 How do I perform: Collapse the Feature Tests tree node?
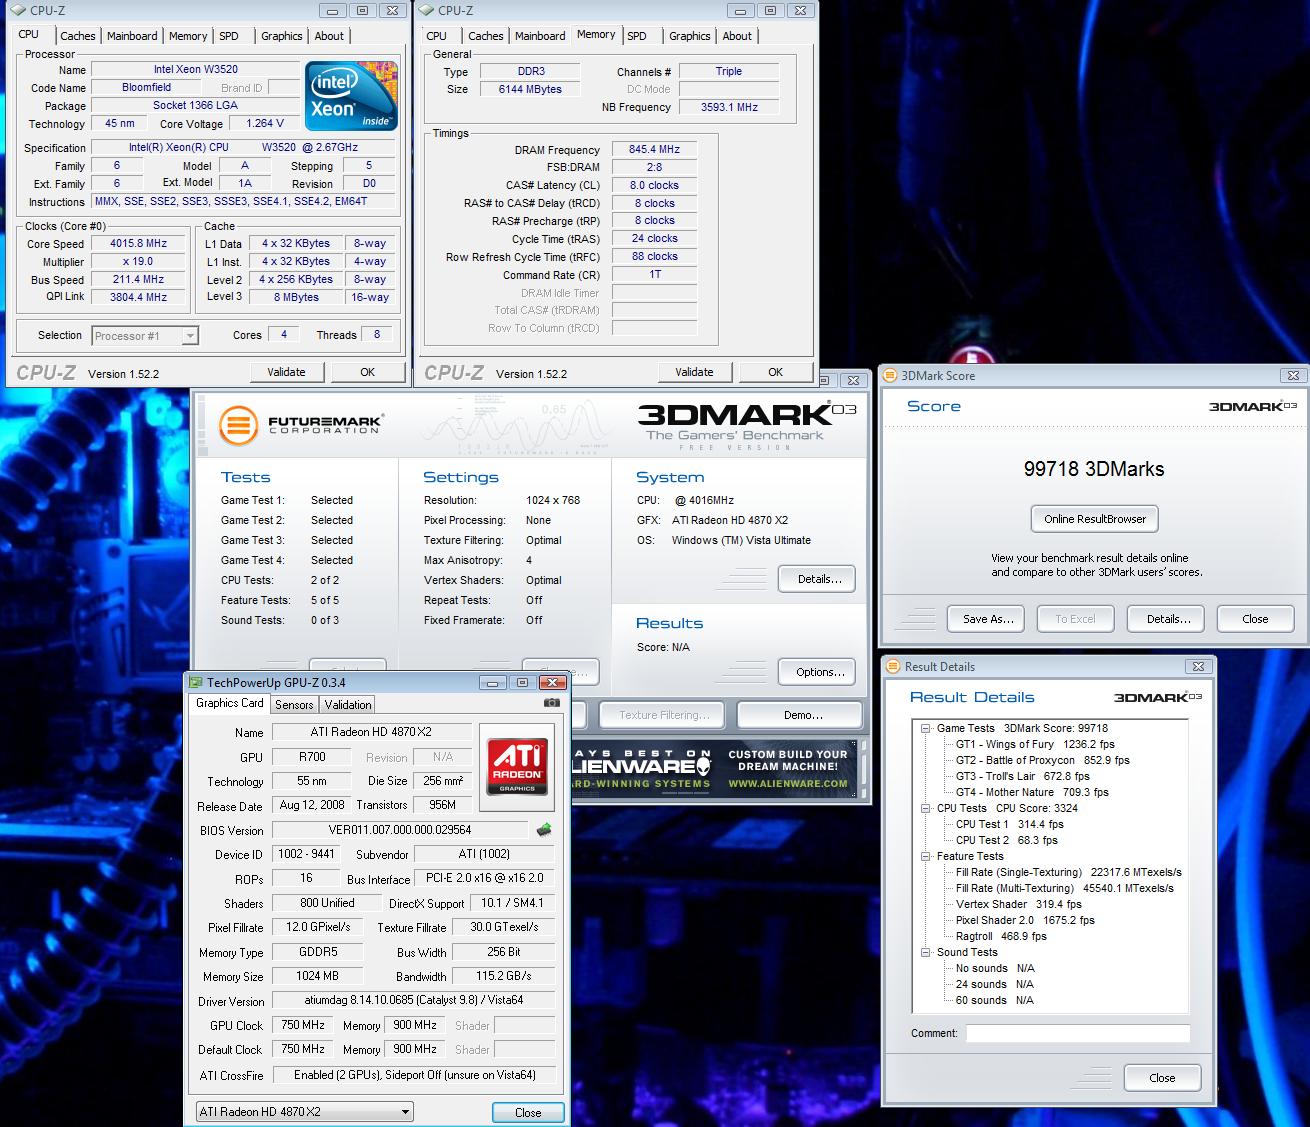click(x=926, y=856)
